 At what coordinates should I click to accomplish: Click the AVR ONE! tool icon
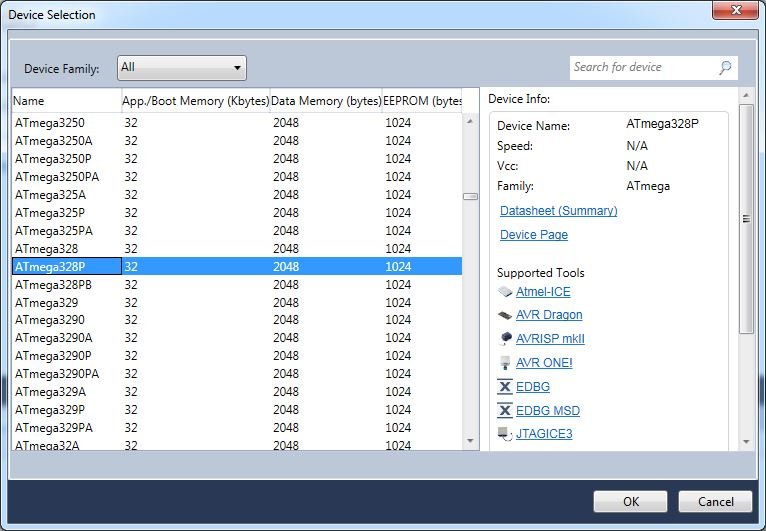point(505,363)
